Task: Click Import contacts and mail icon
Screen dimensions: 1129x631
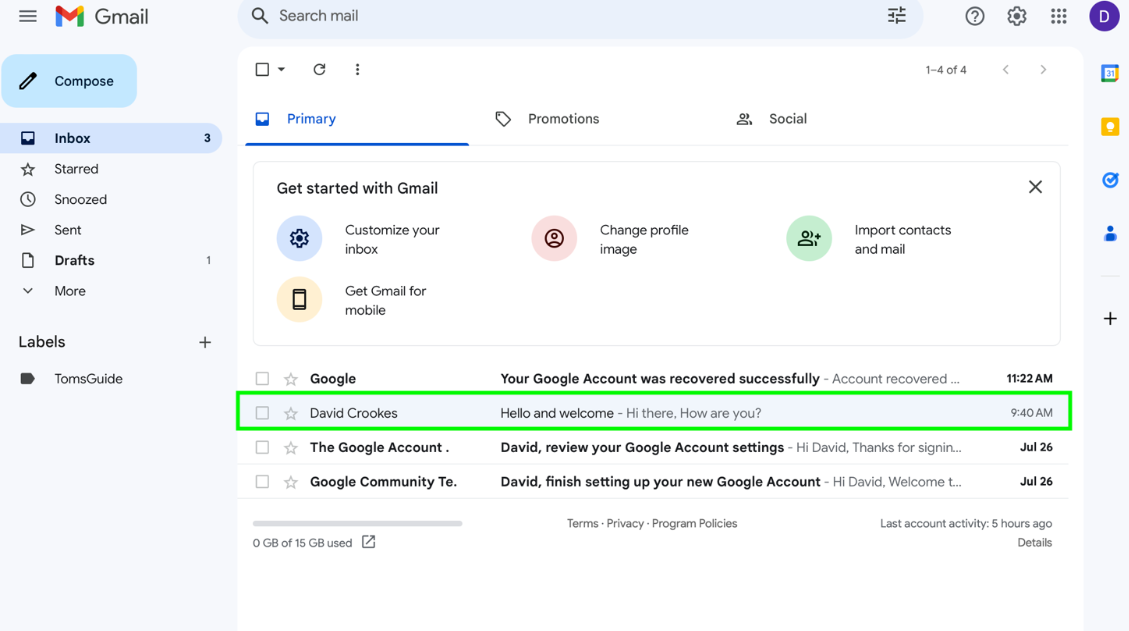Action: click(x=809, y=238)
